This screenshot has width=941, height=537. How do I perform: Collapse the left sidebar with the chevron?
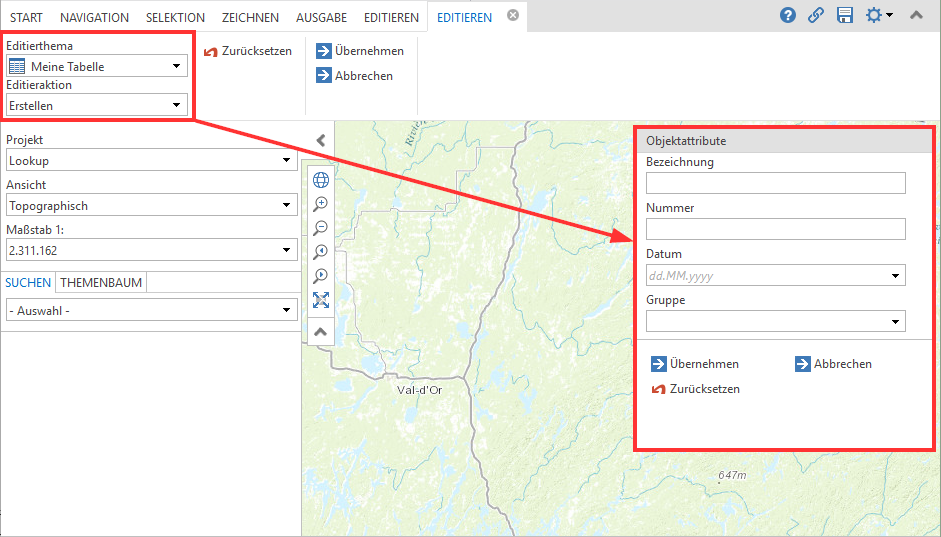pos(320,141)
